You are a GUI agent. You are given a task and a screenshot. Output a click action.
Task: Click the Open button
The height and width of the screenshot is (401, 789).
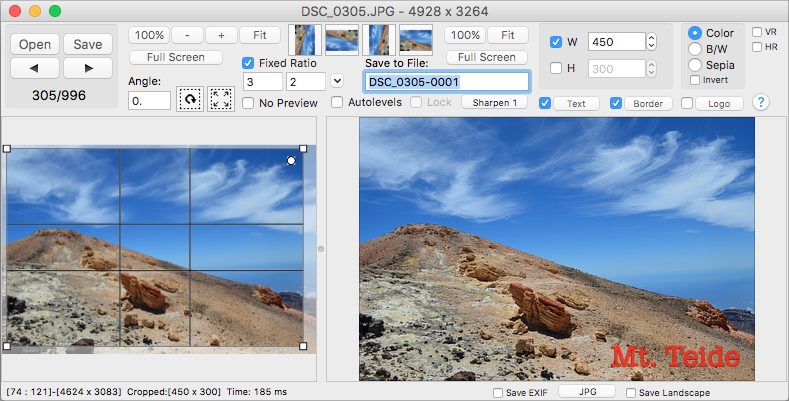[x=35, y=44]
